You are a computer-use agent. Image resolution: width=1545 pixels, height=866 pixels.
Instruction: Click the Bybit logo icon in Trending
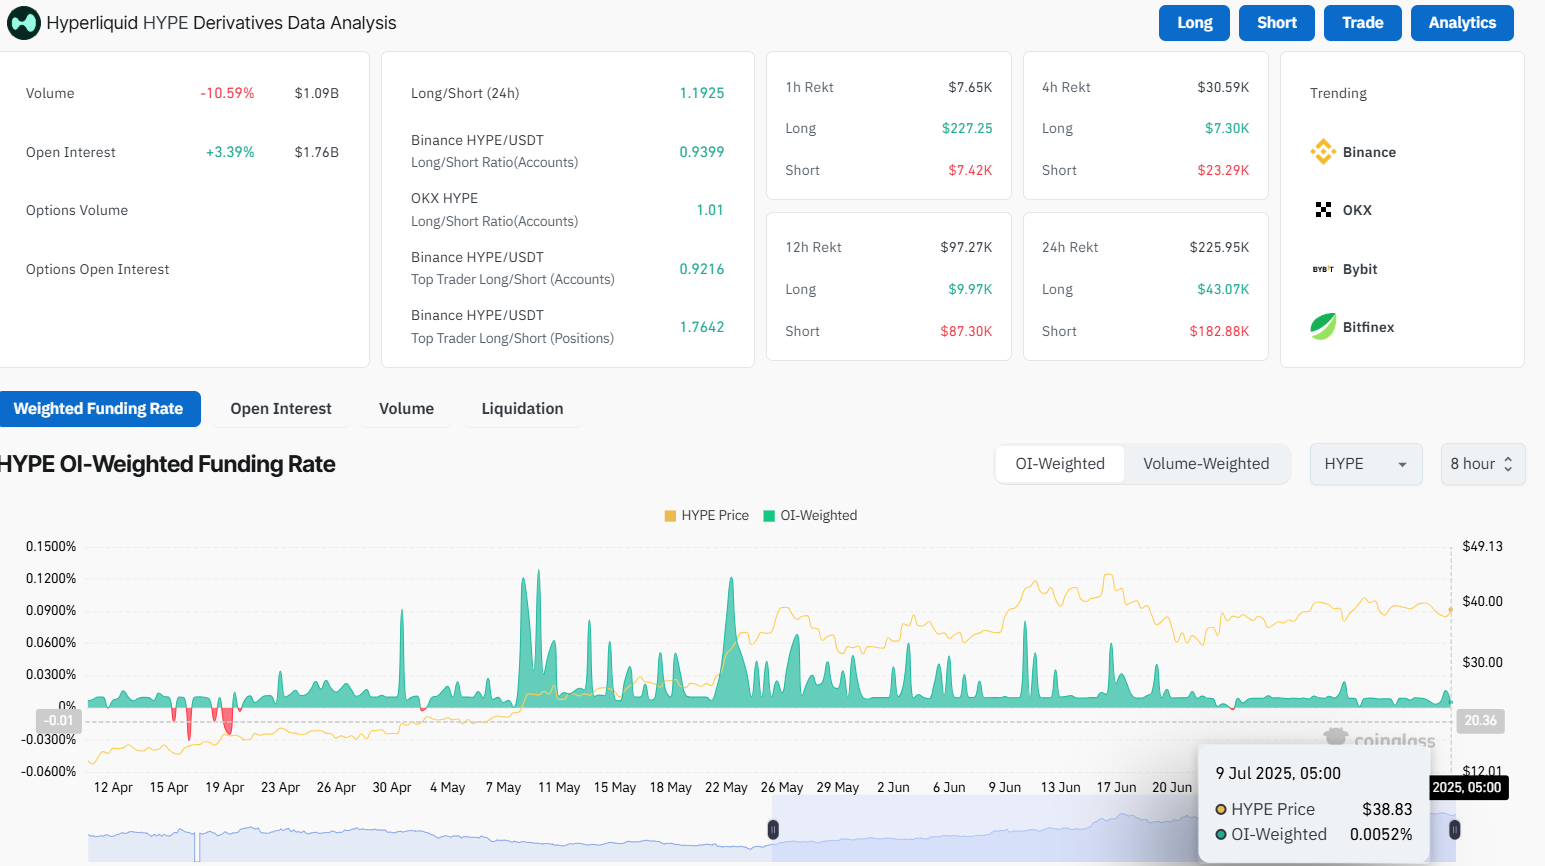click(1323, 269)
